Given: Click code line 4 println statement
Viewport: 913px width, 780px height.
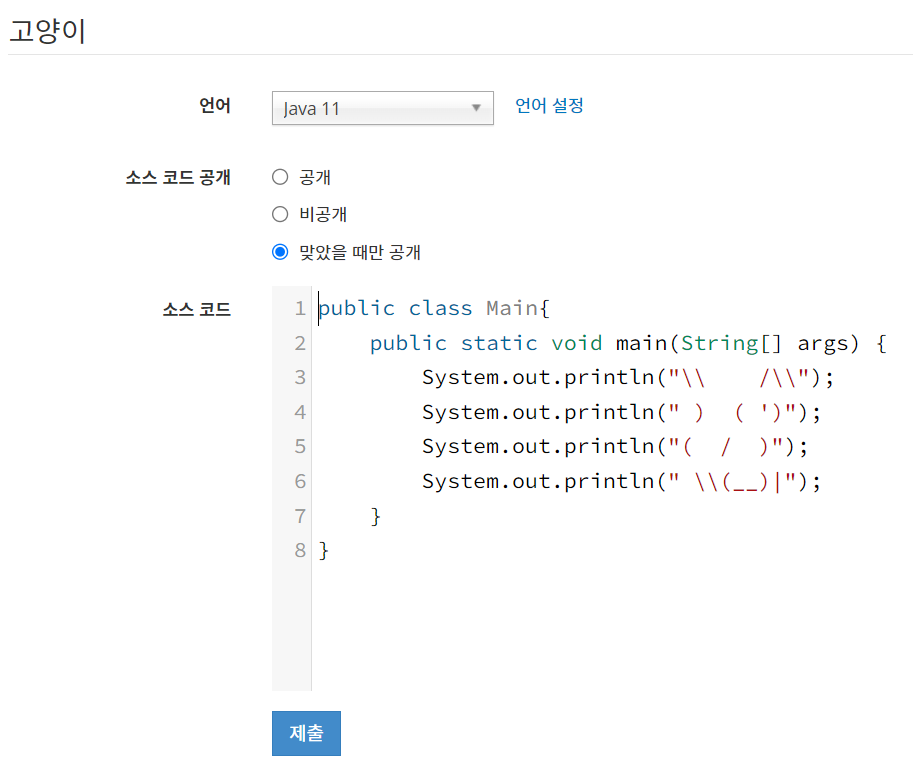Looking at the screenshot, I should tap(621, 412).
